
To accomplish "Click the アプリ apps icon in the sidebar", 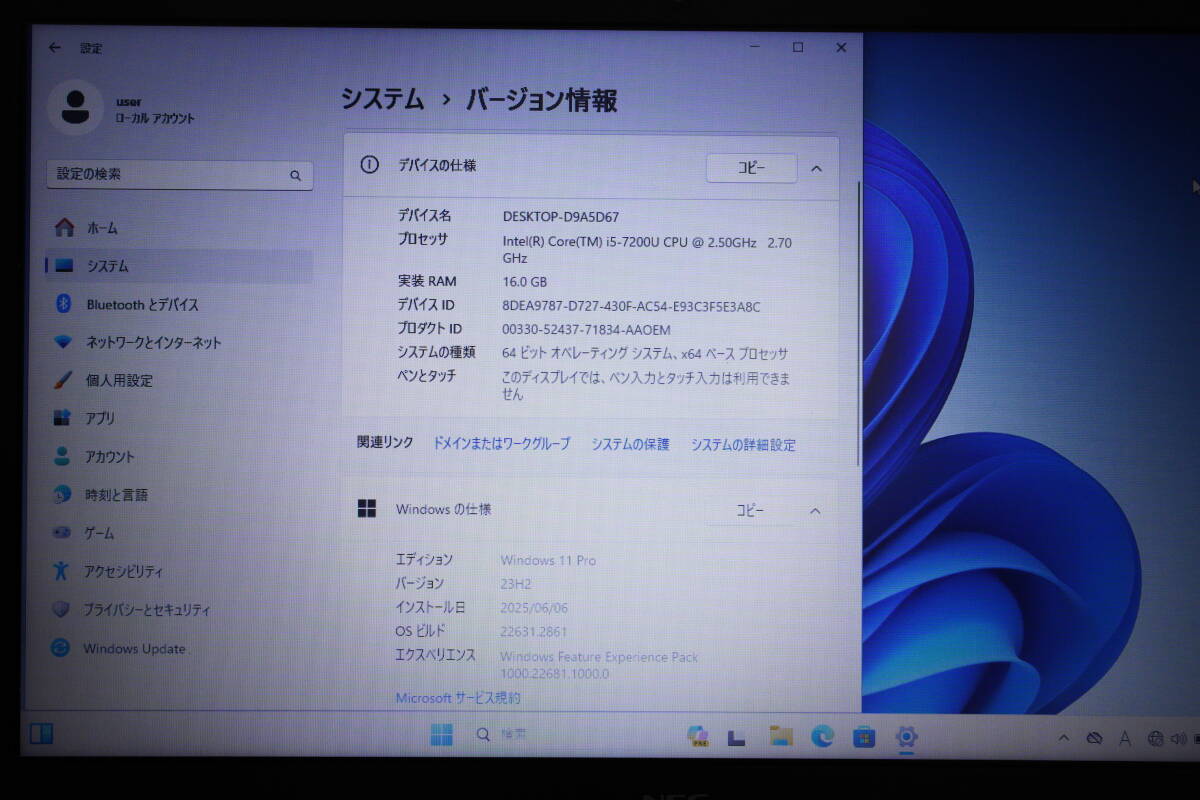I will (x=63, y=418).
